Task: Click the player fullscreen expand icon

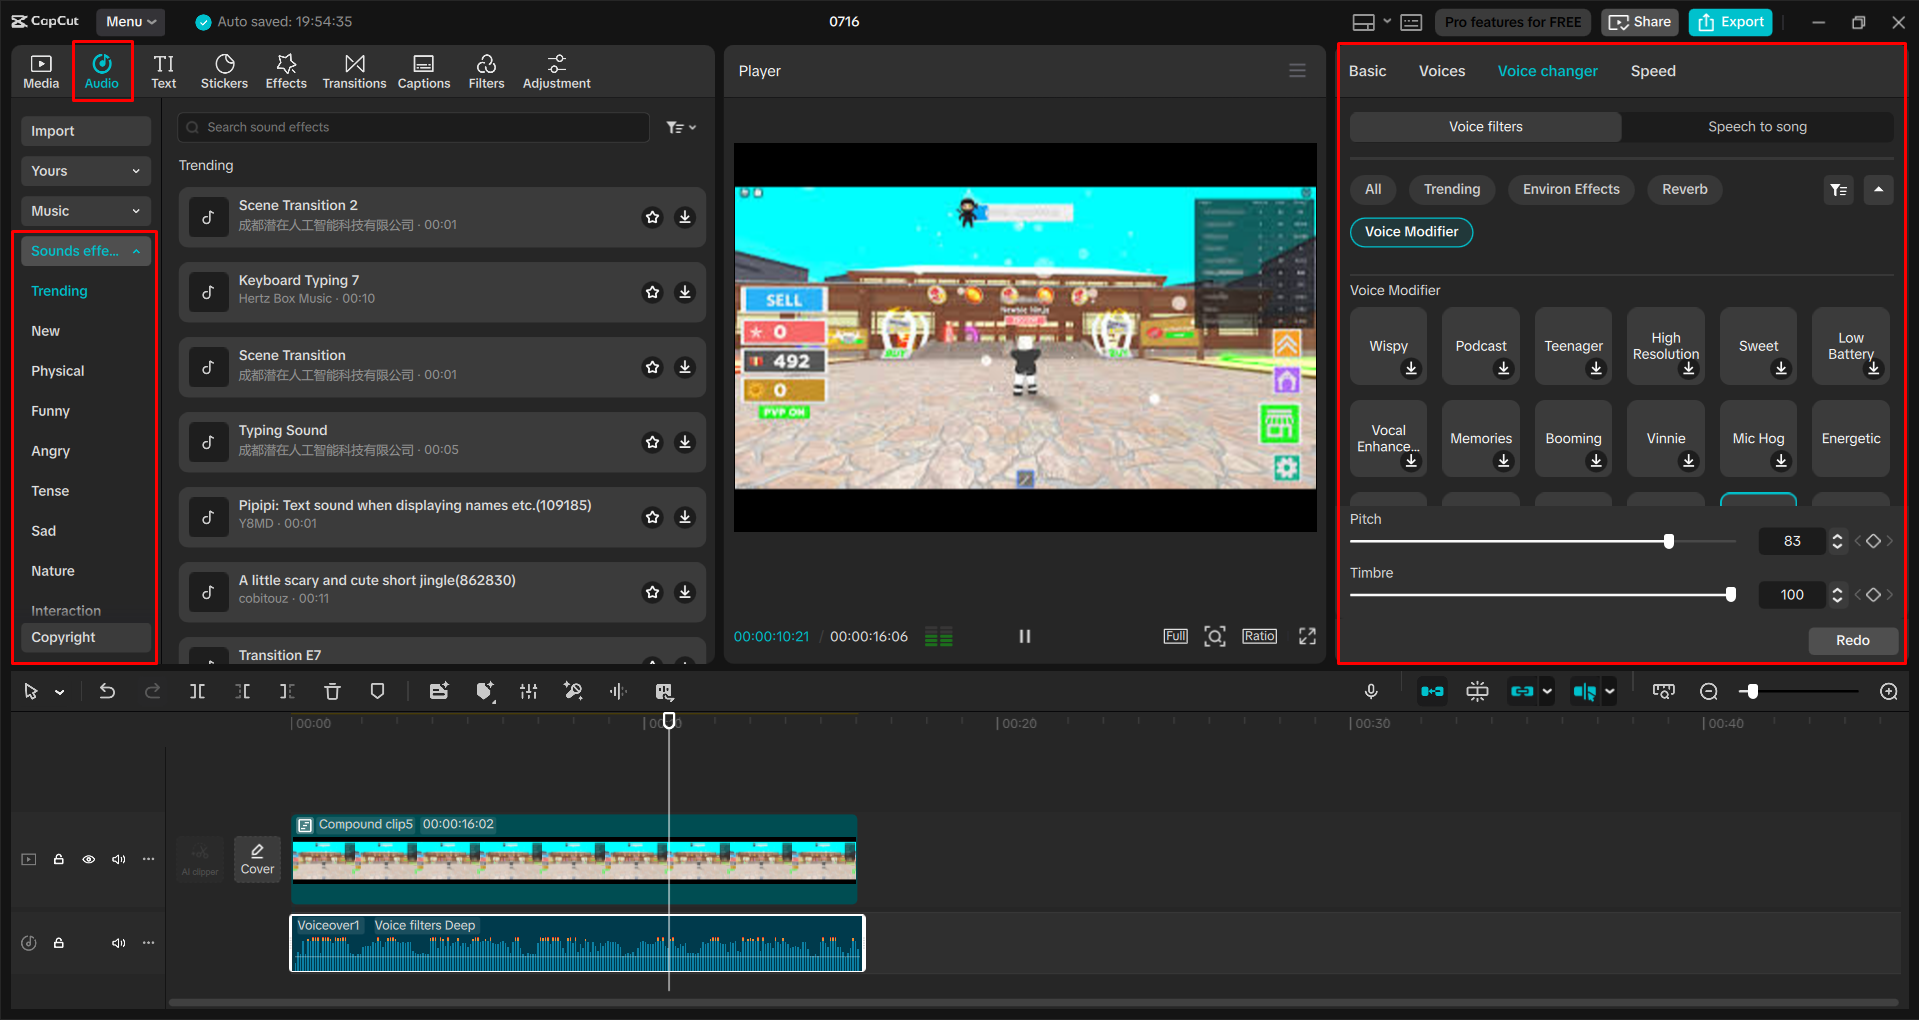Action: 1307,636
